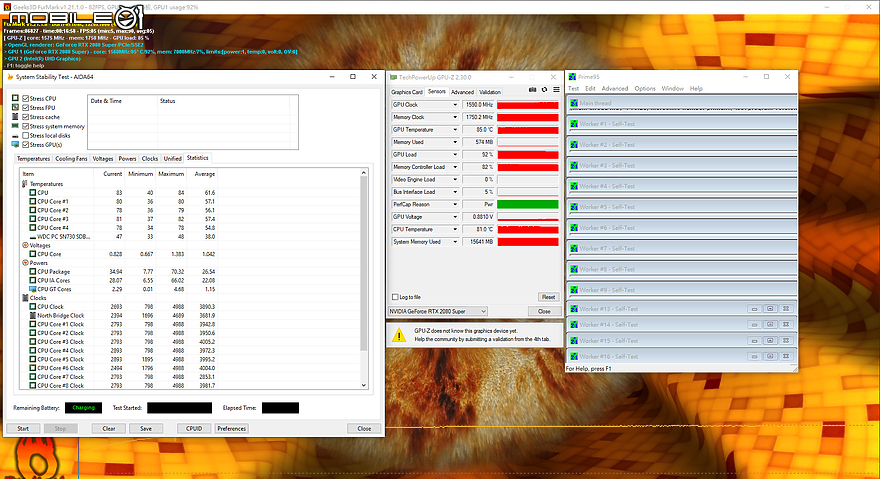Click the Clear button in AIDA64

point(109,428)
